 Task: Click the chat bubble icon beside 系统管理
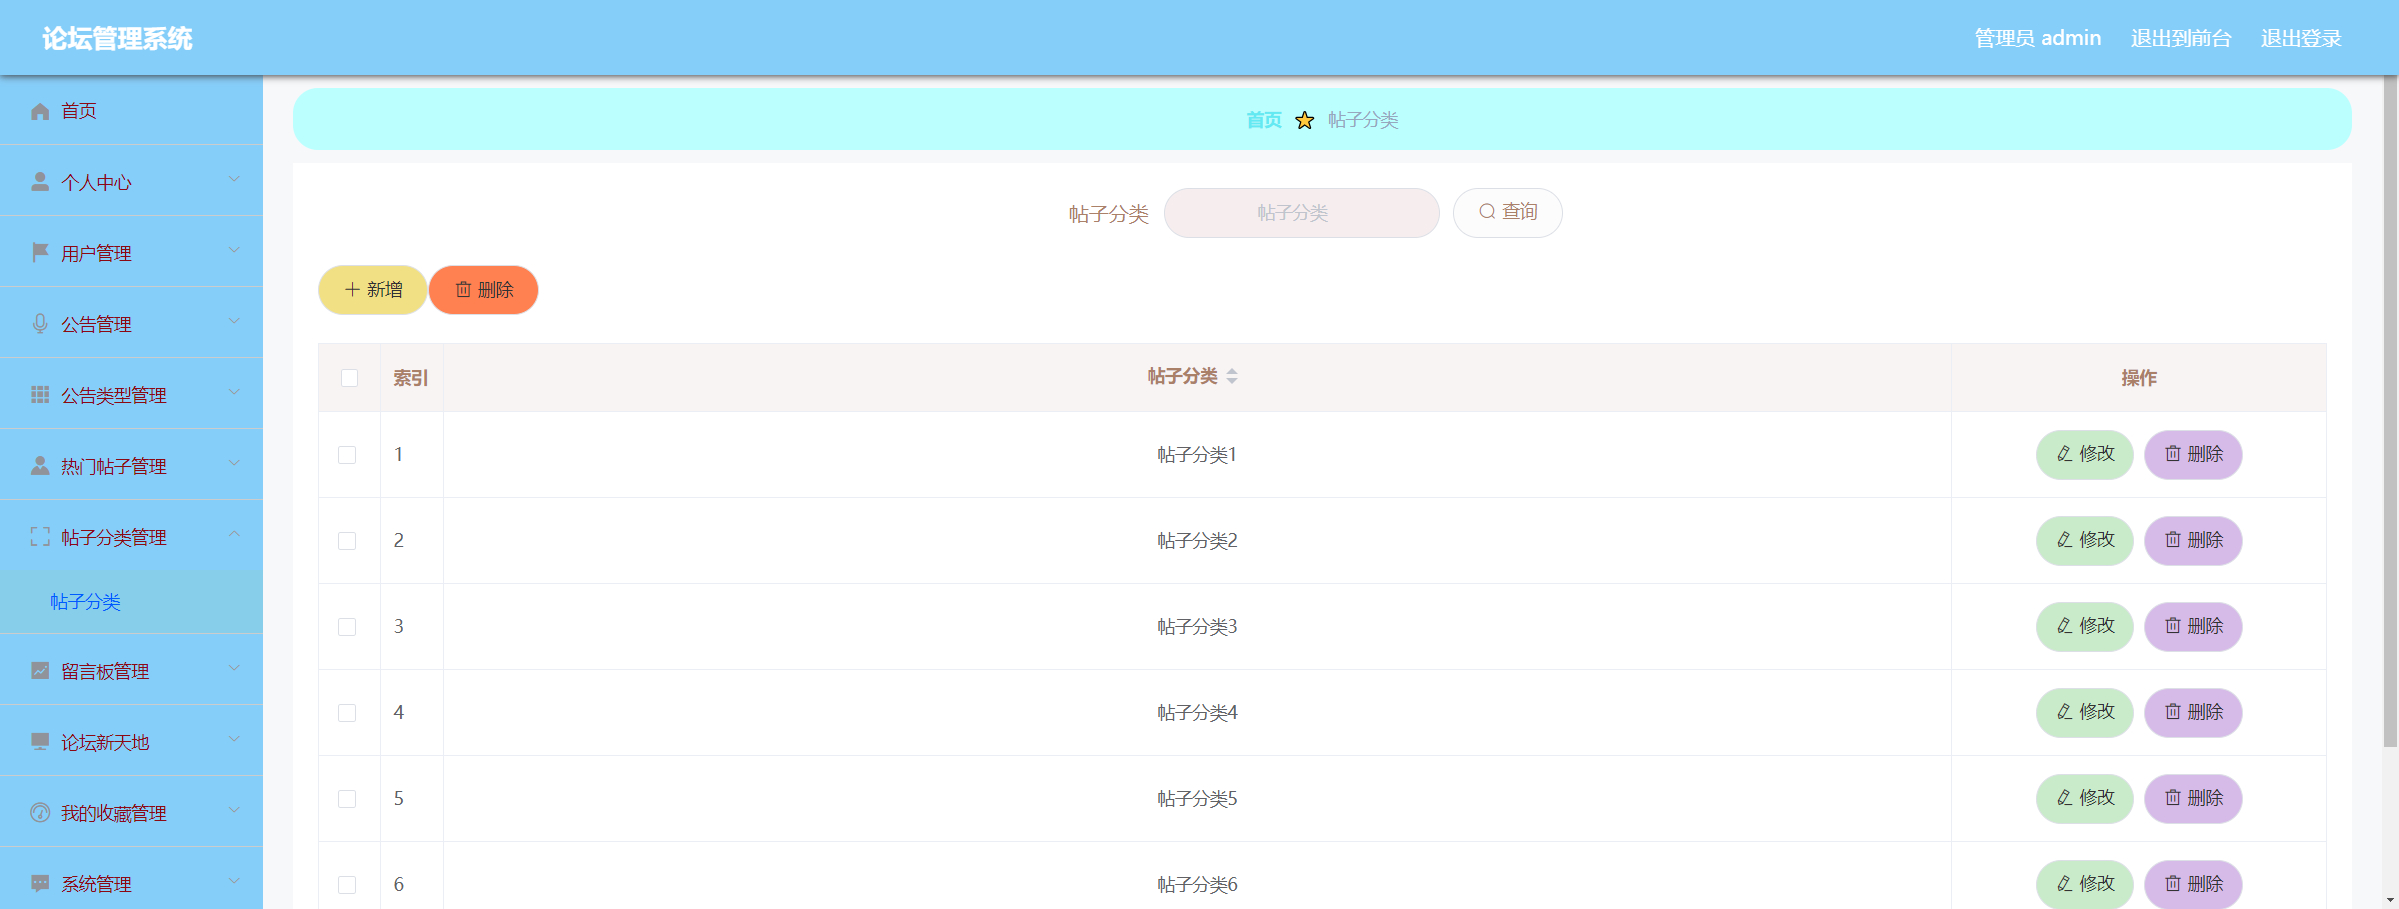pyautogui.click(x=40, y=884)
